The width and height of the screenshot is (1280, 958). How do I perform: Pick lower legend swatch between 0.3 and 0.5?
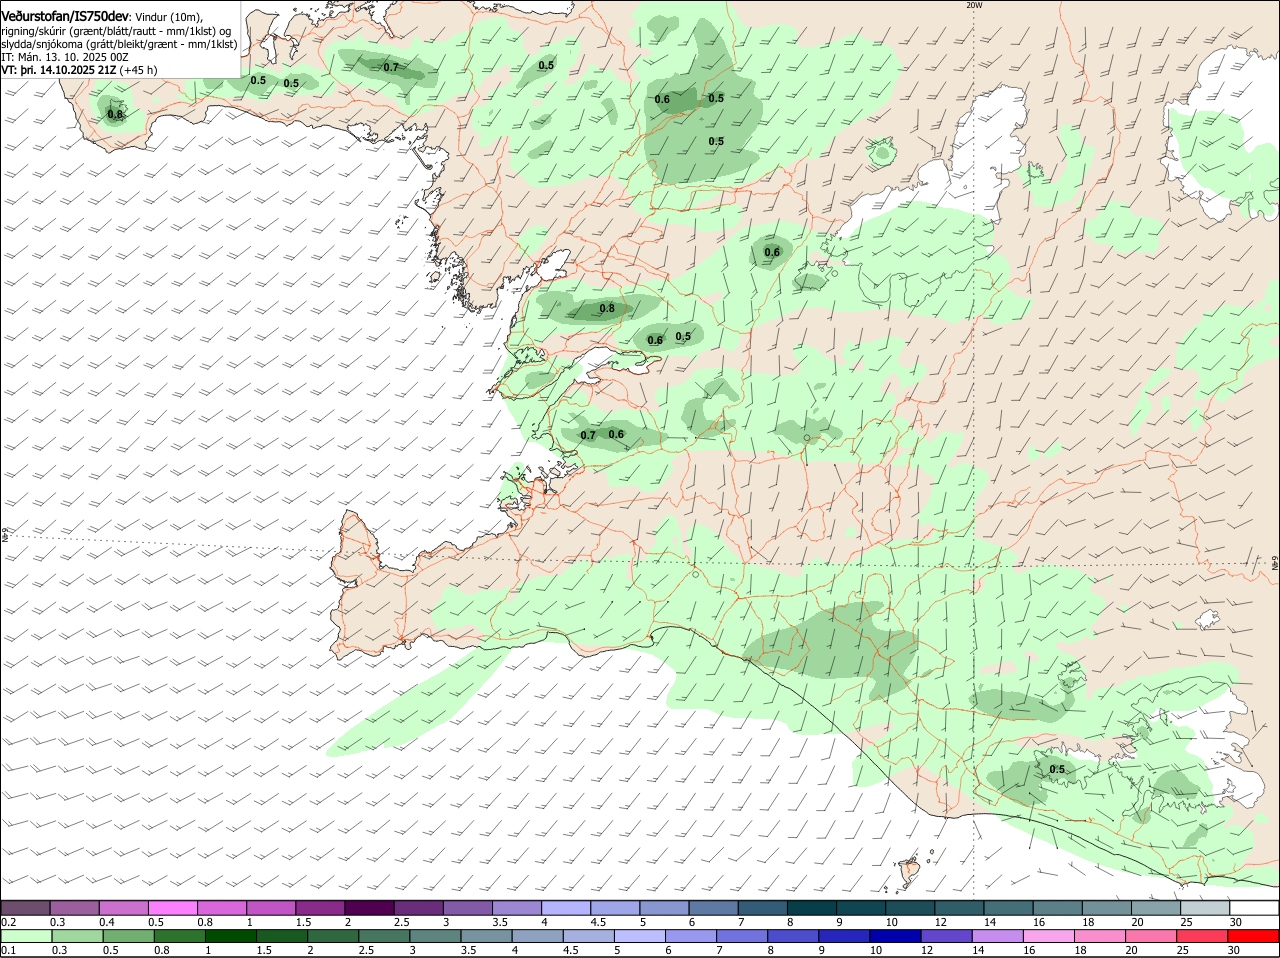77,936
